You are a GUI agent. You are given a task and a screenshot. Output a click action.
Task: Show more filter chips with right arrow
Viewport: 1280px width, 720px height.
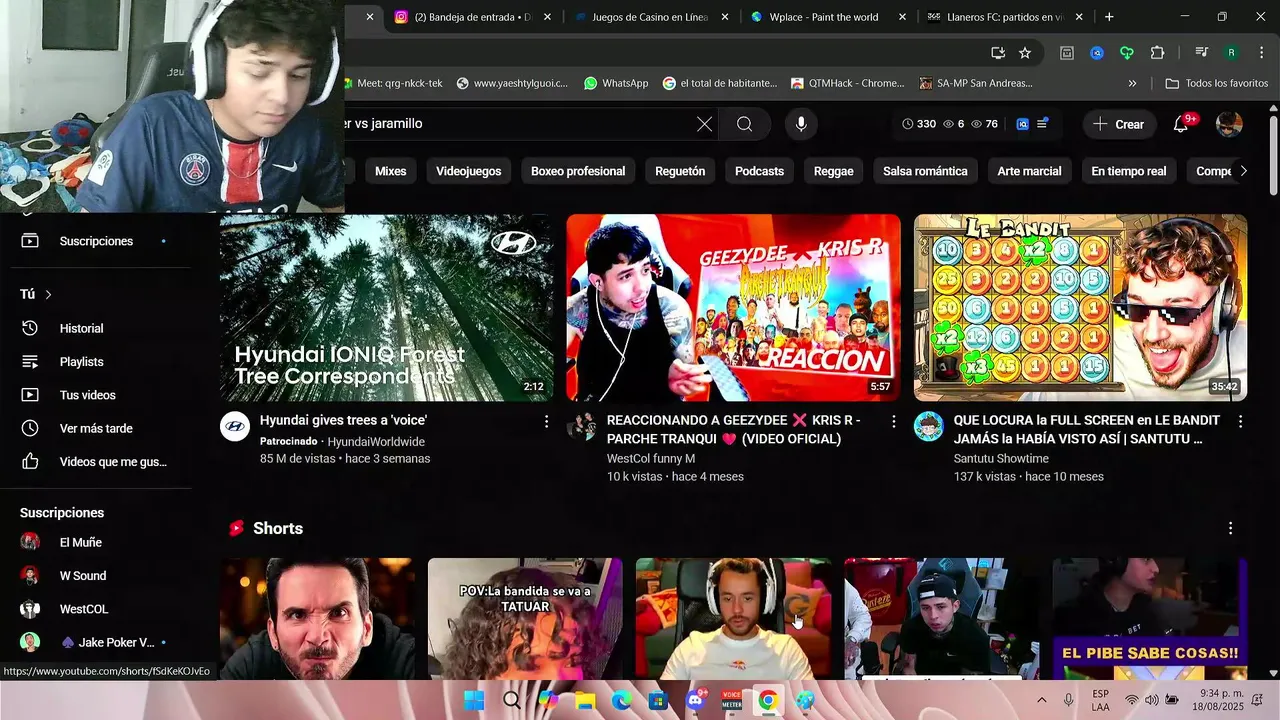tap(1243, 171)
